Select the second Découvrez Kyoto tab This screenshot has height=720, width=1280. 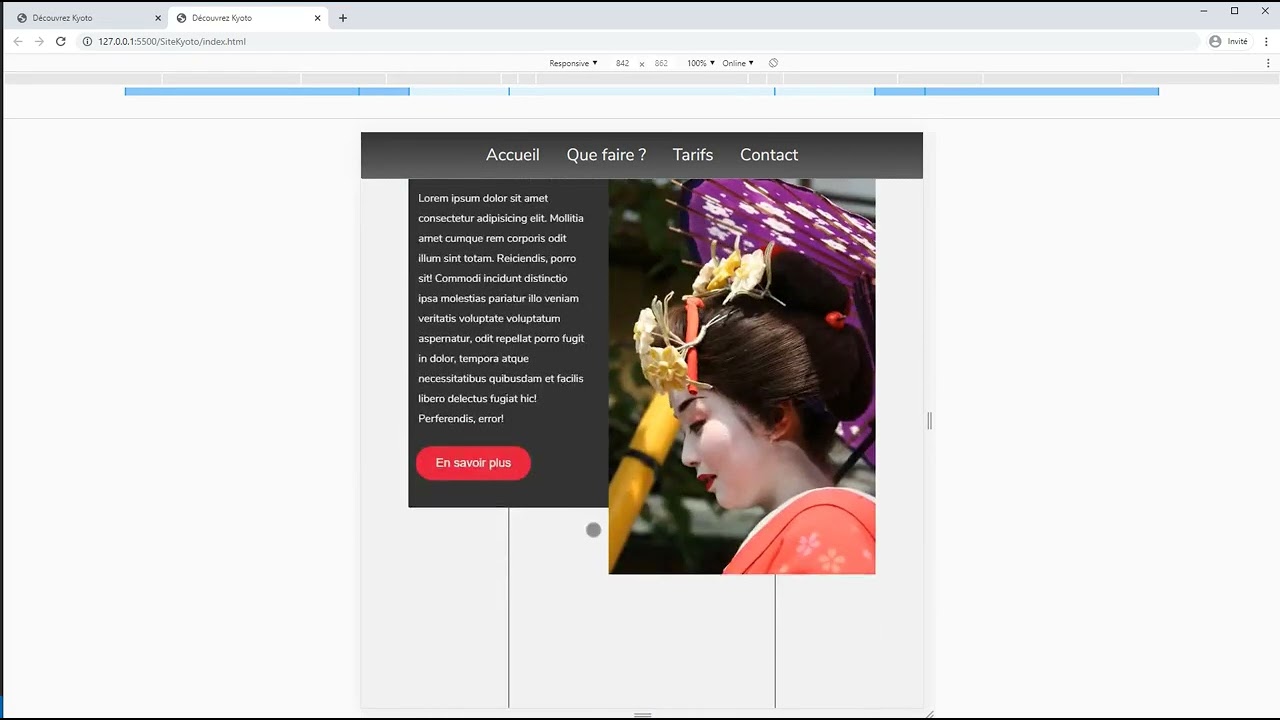(248, 18)
